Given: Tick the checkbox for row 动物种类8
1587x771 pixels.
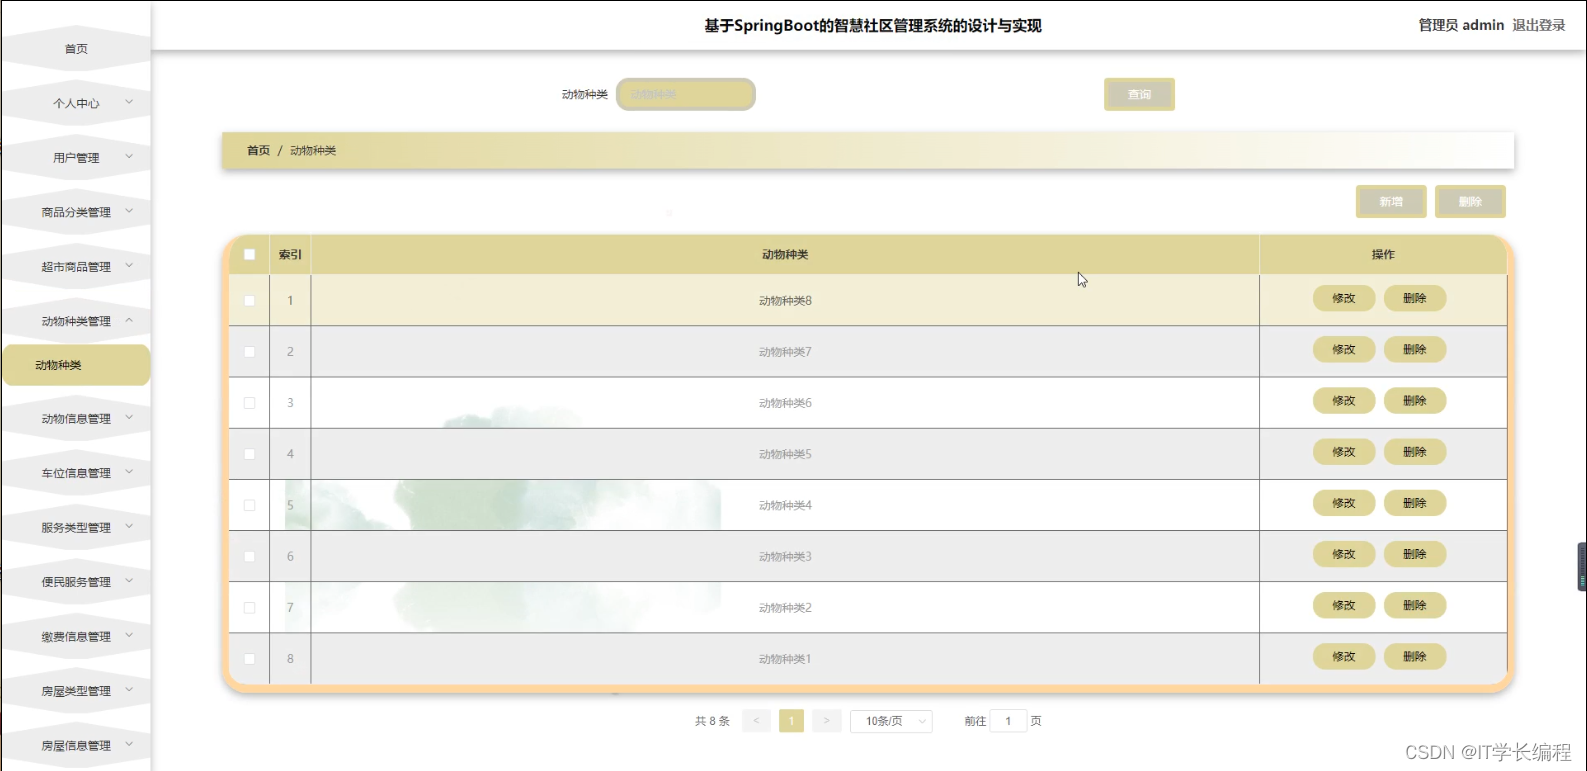Looking at the screenshot, I should 249,300.
